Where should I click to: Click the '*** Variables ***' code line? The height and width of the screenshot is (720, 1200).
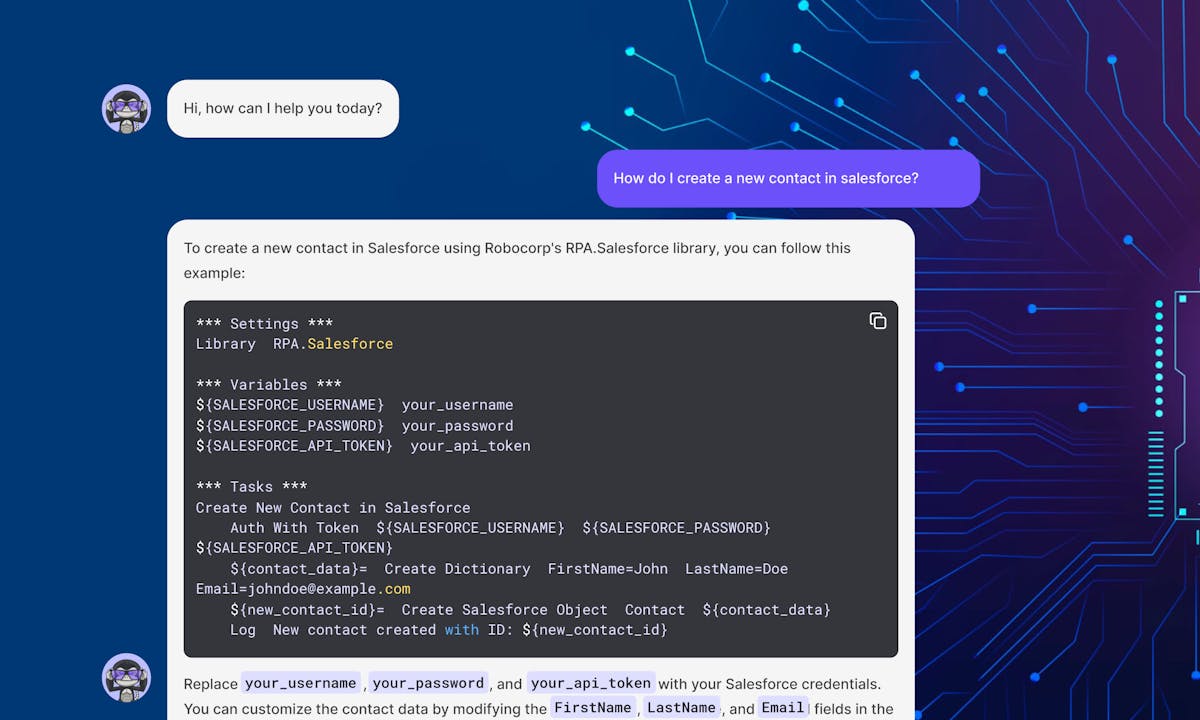point(269,385)
